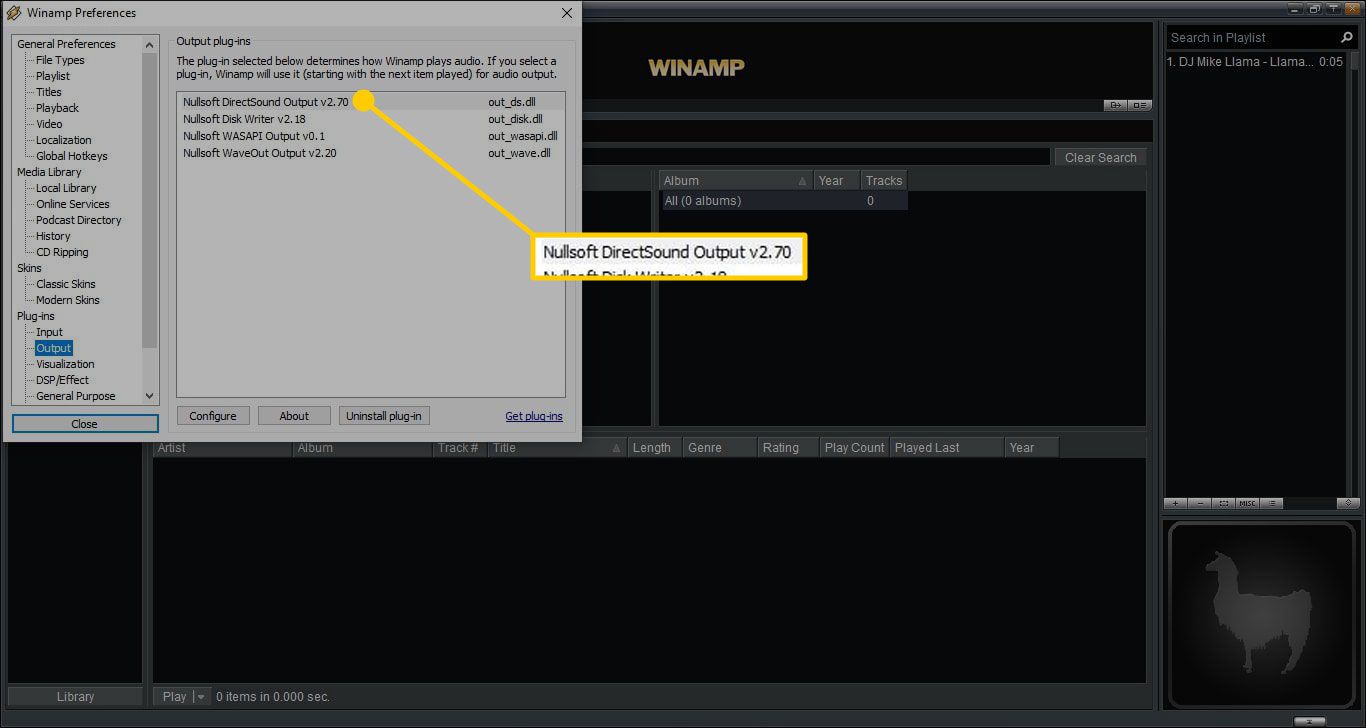
Task: Select History in preferences tree
Action: coord(53,236)
